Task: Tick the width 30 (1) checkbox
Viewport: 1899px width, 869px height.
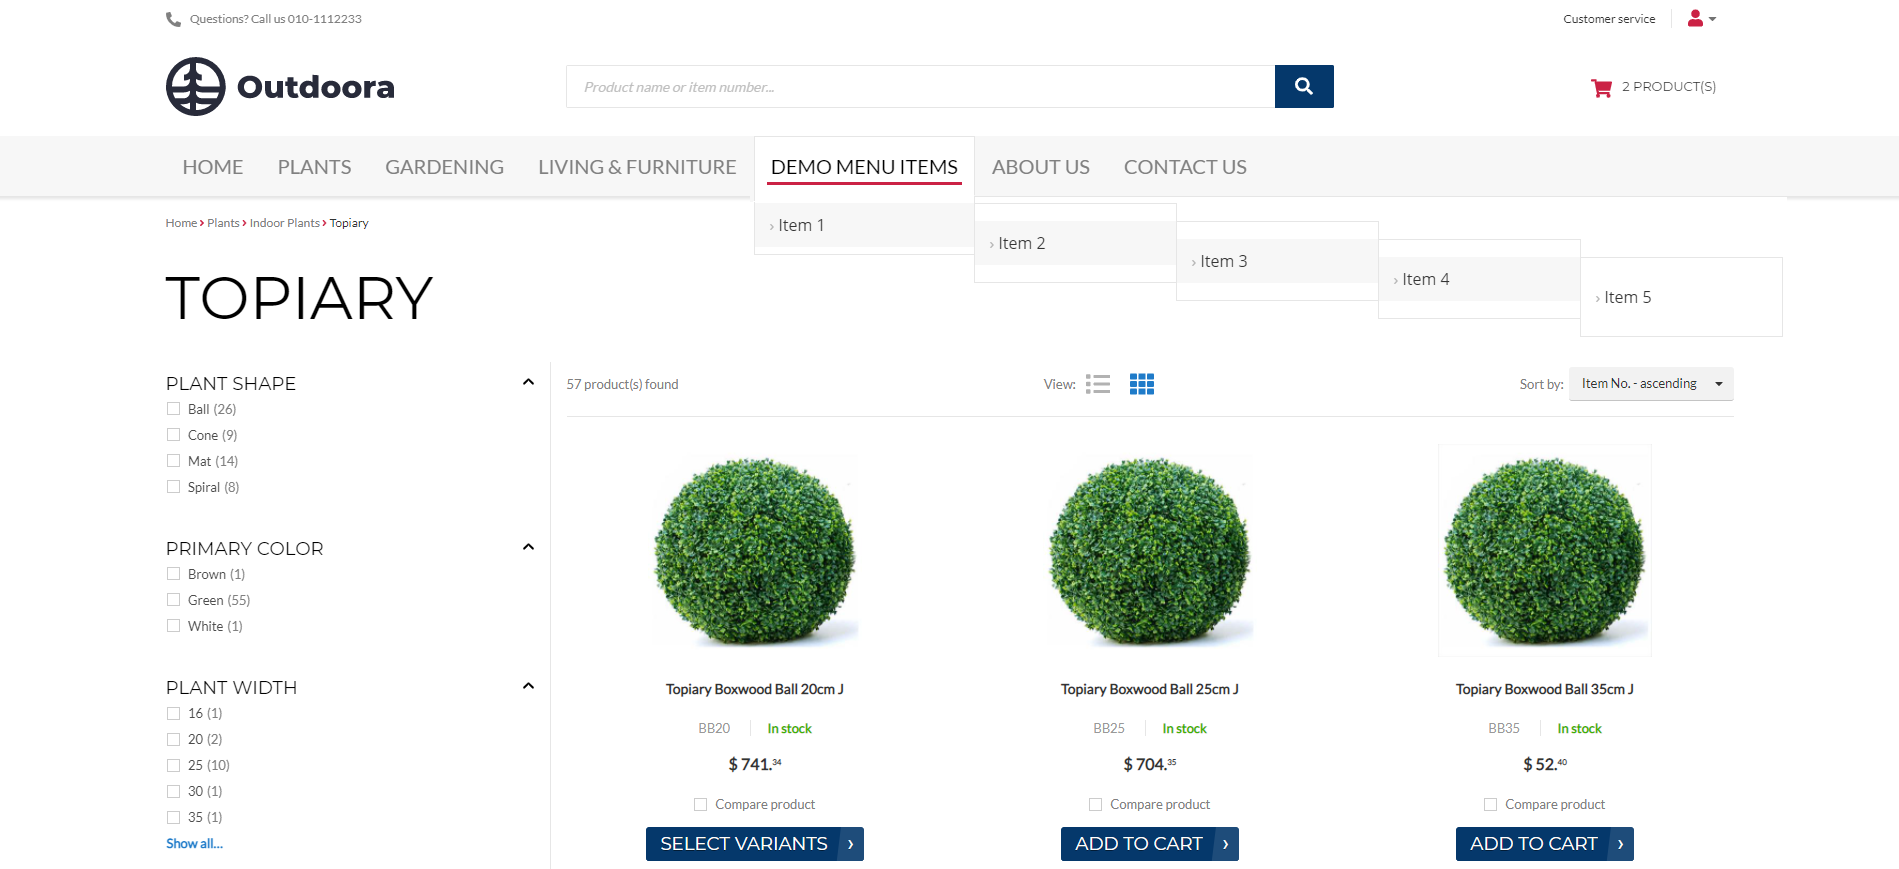Action: click(x=173, y=791)
